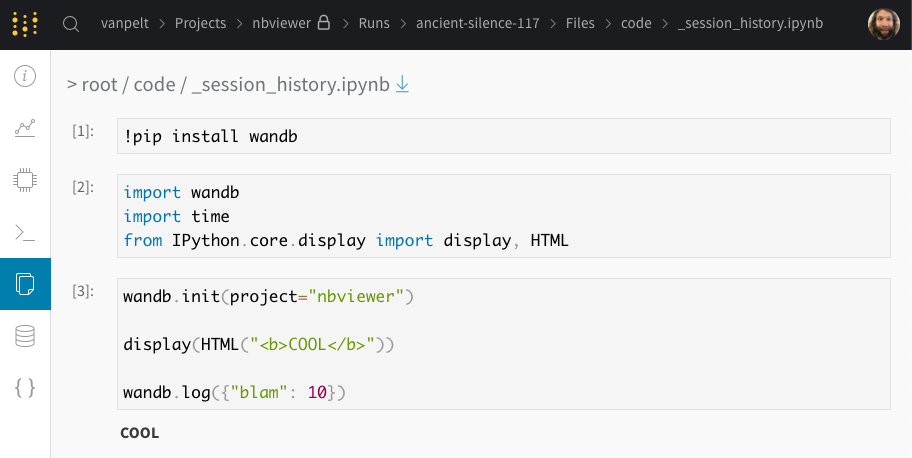Click root in the file path
Viewport: 912px width, 458px height.
[x=99, y=85]
